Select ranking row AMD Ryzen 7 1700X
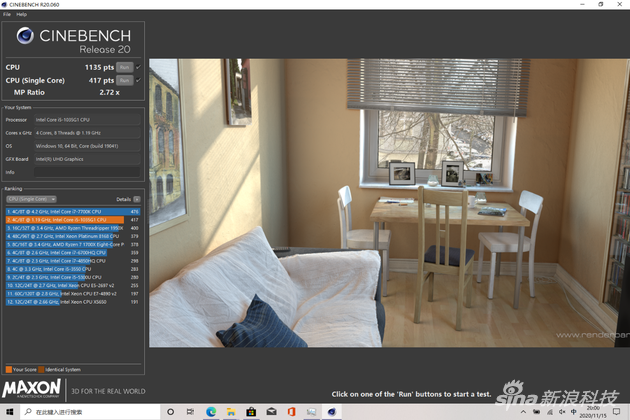This screenshot has width=630, height=420. 73,244
